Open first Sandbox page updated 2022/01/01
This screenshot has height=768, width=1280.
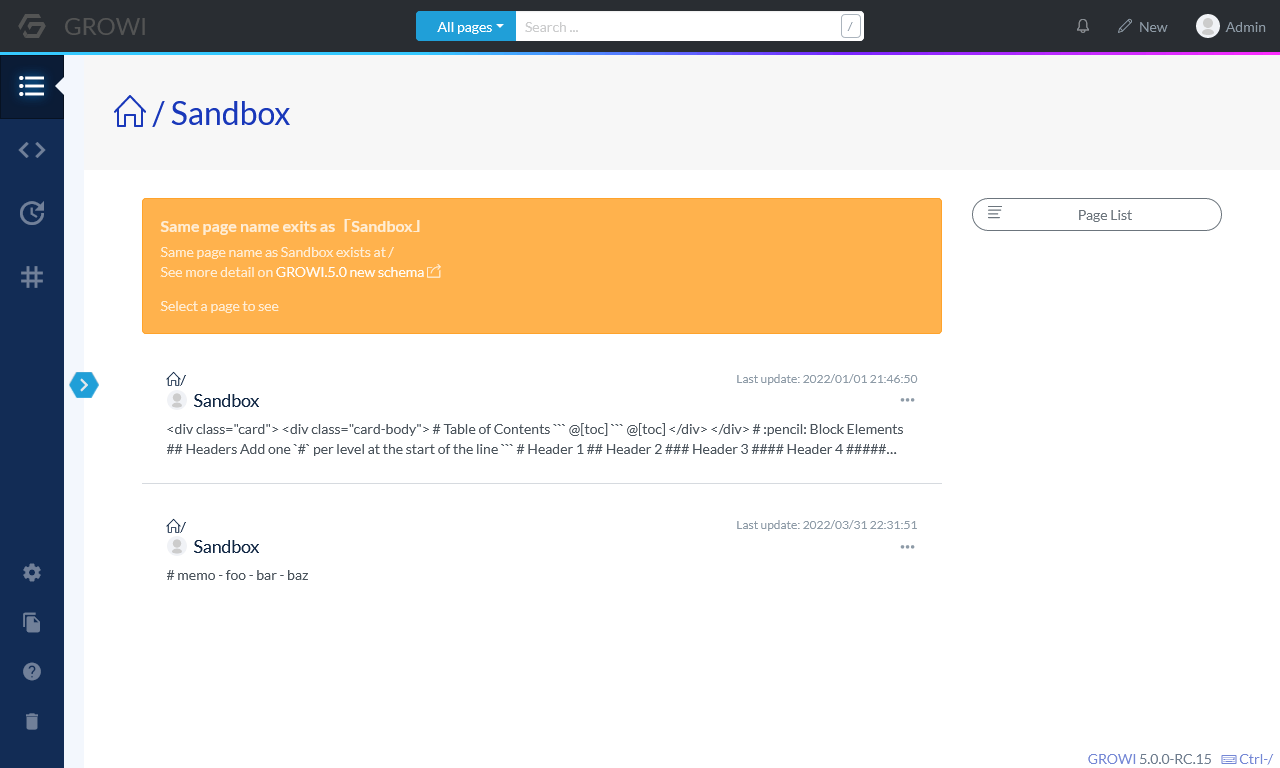(x=226, y=400)
